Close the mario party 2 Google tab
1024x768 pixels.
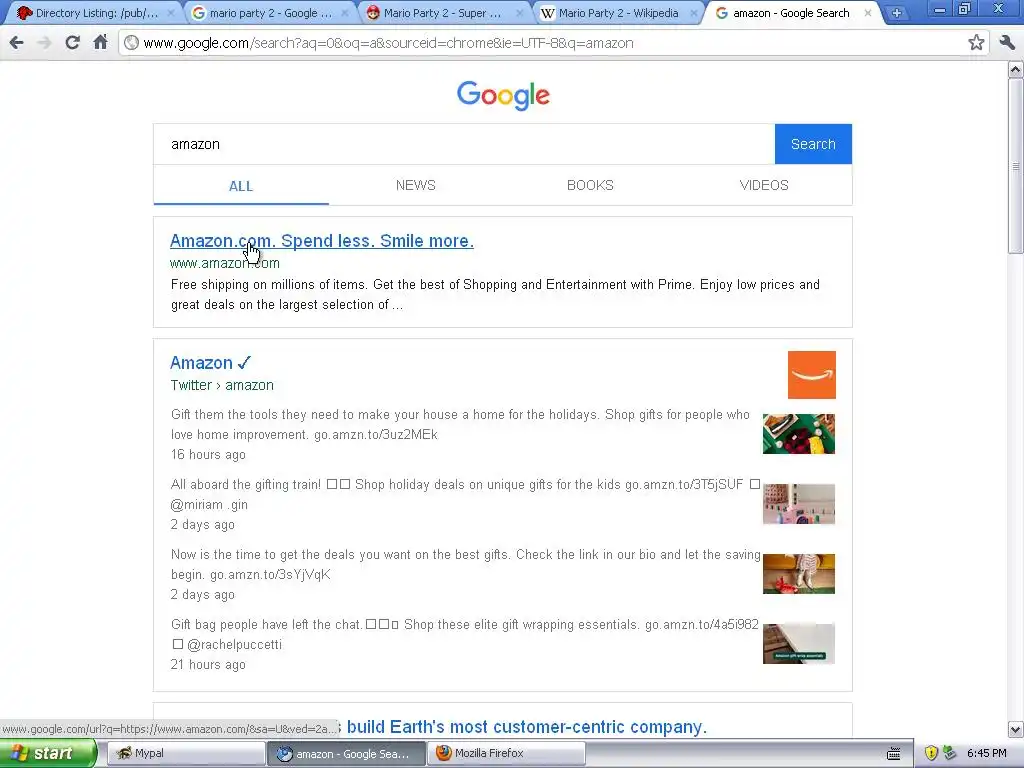pos(344,13)
